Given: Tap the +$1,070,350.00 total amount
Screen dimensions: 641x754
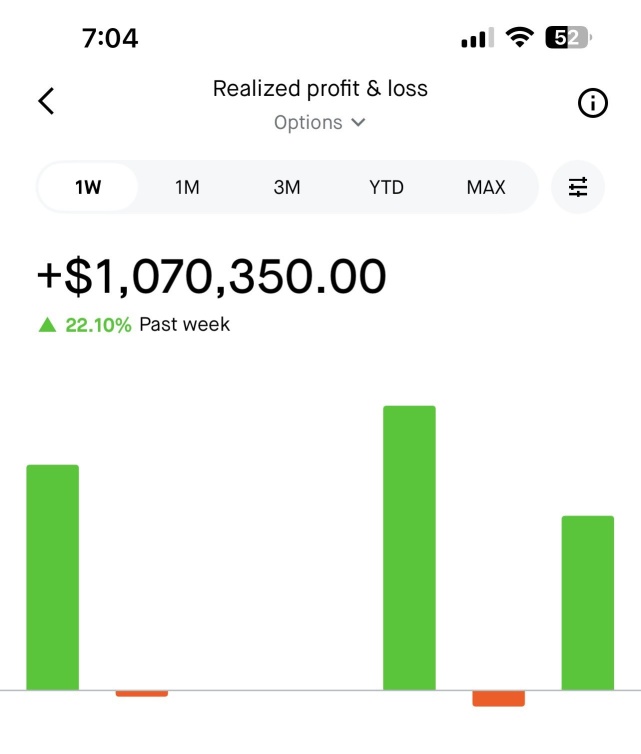Looking at the screenshot, I should (212, 276).
